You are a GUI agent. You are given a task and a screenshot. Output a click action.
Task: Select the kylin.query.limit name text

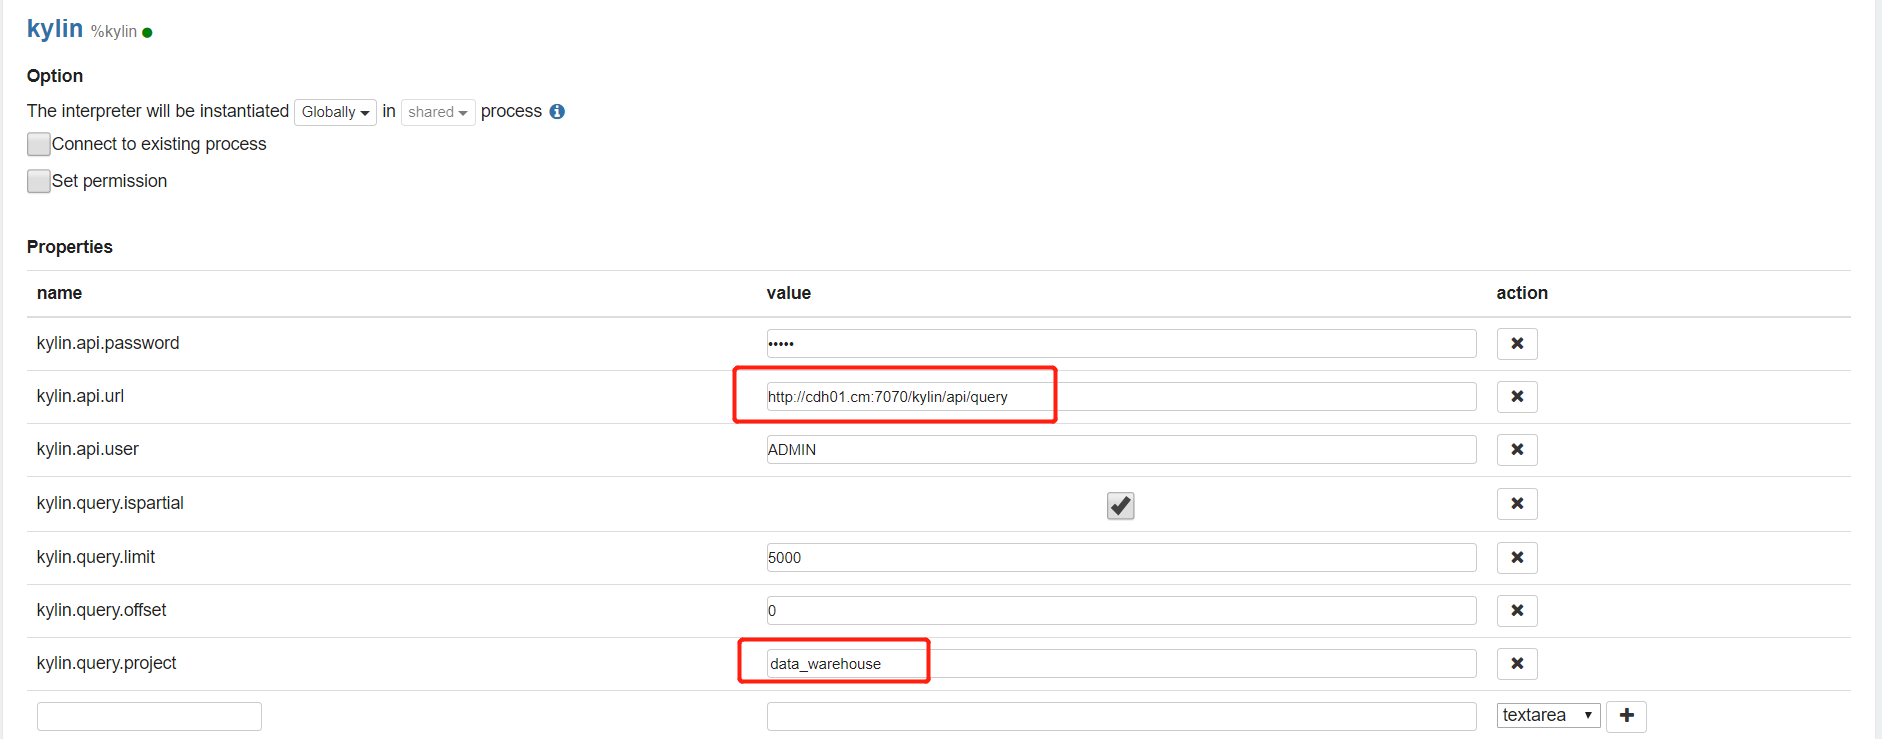(x=96, y=557)
